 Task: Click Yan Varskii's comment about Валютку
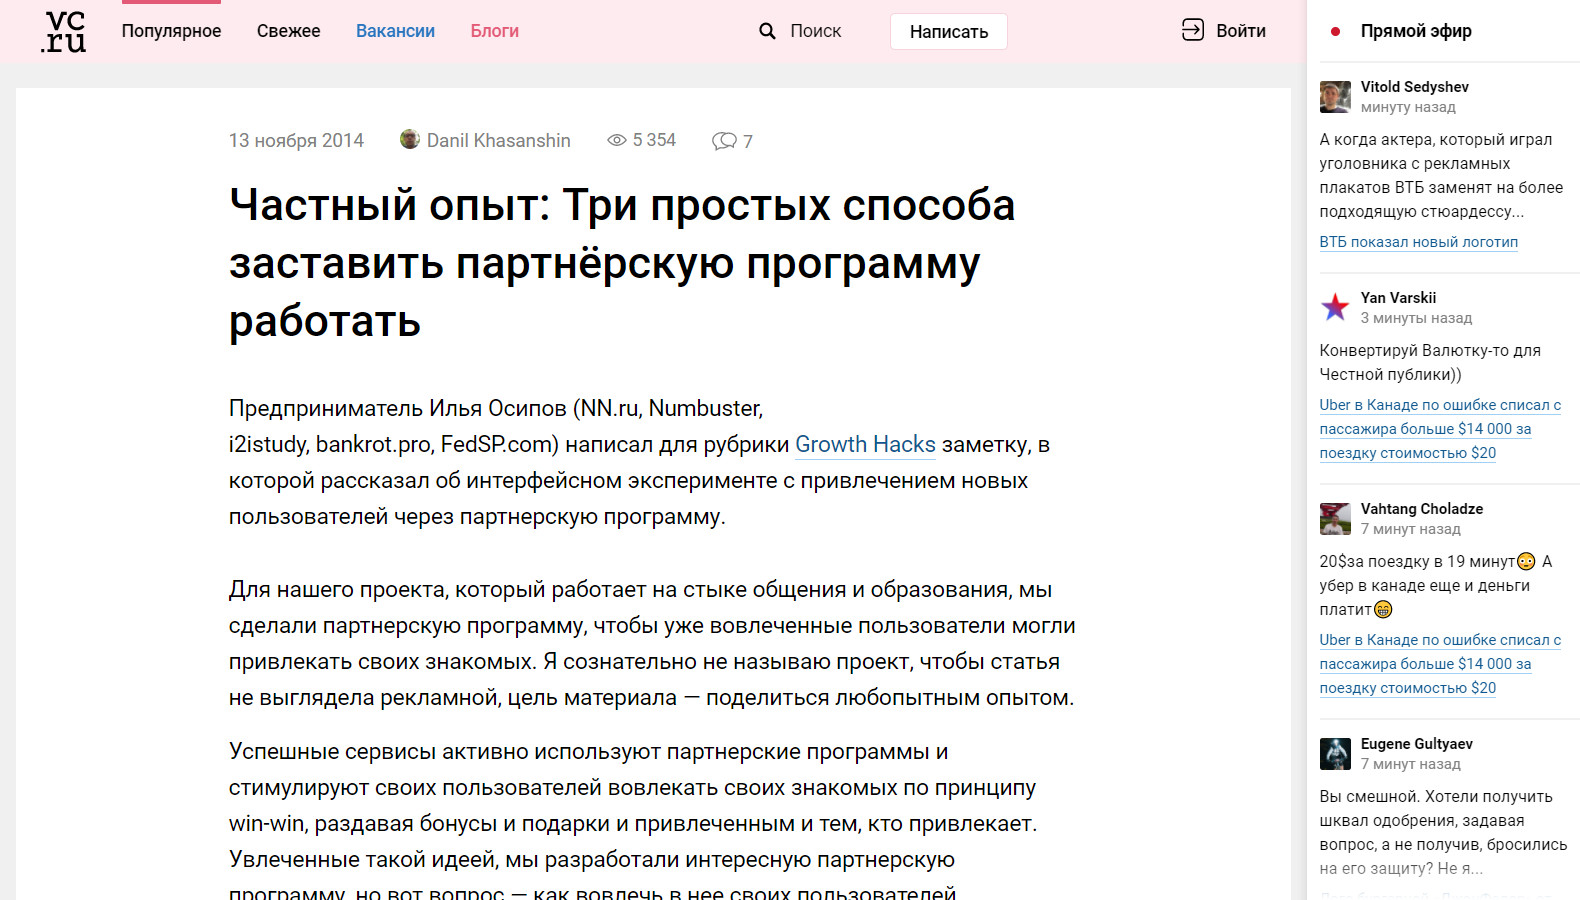[x=1430, y=362]
